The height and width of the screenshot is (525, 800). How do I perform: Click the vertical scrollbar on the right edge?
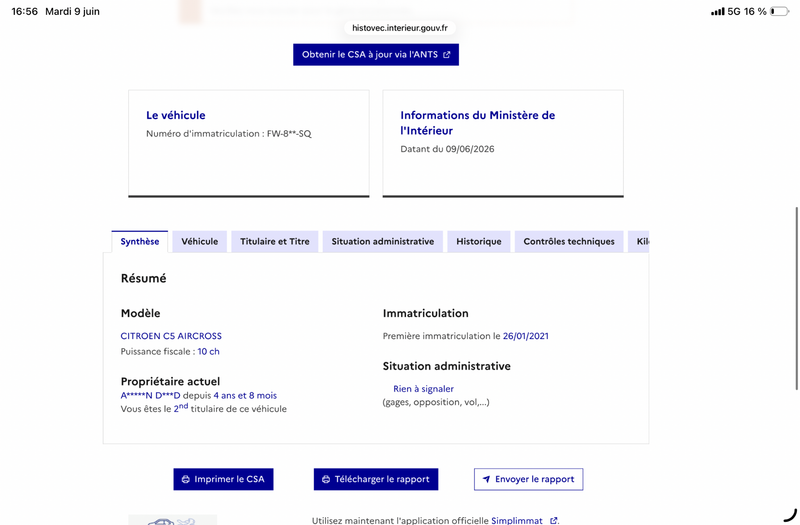tap(796, 298)
